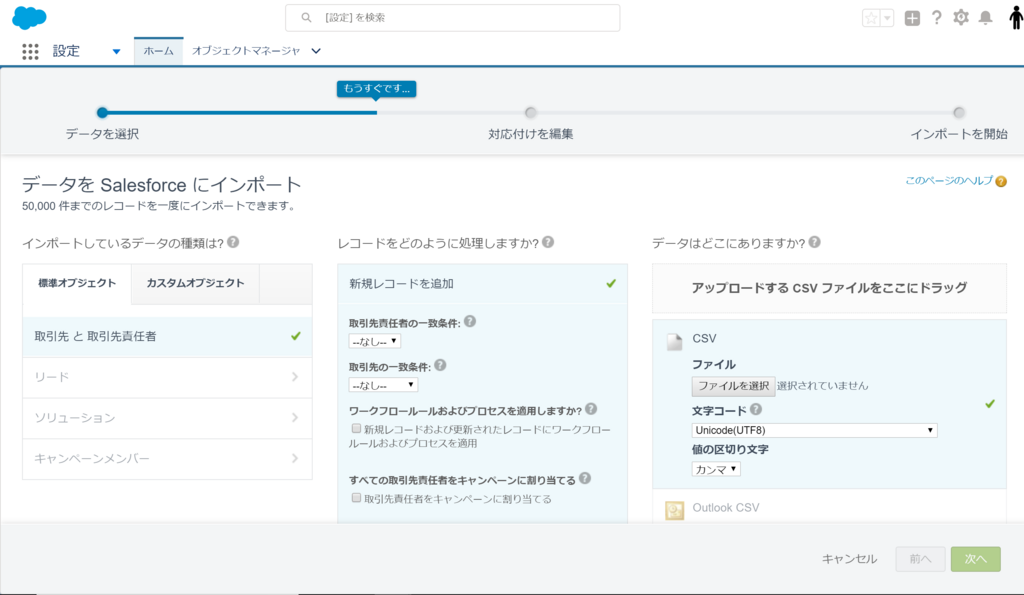Viewport: 1024px width, 595px height.
Task: Open the setup gear icon
Action: click(x=961, y=18)
